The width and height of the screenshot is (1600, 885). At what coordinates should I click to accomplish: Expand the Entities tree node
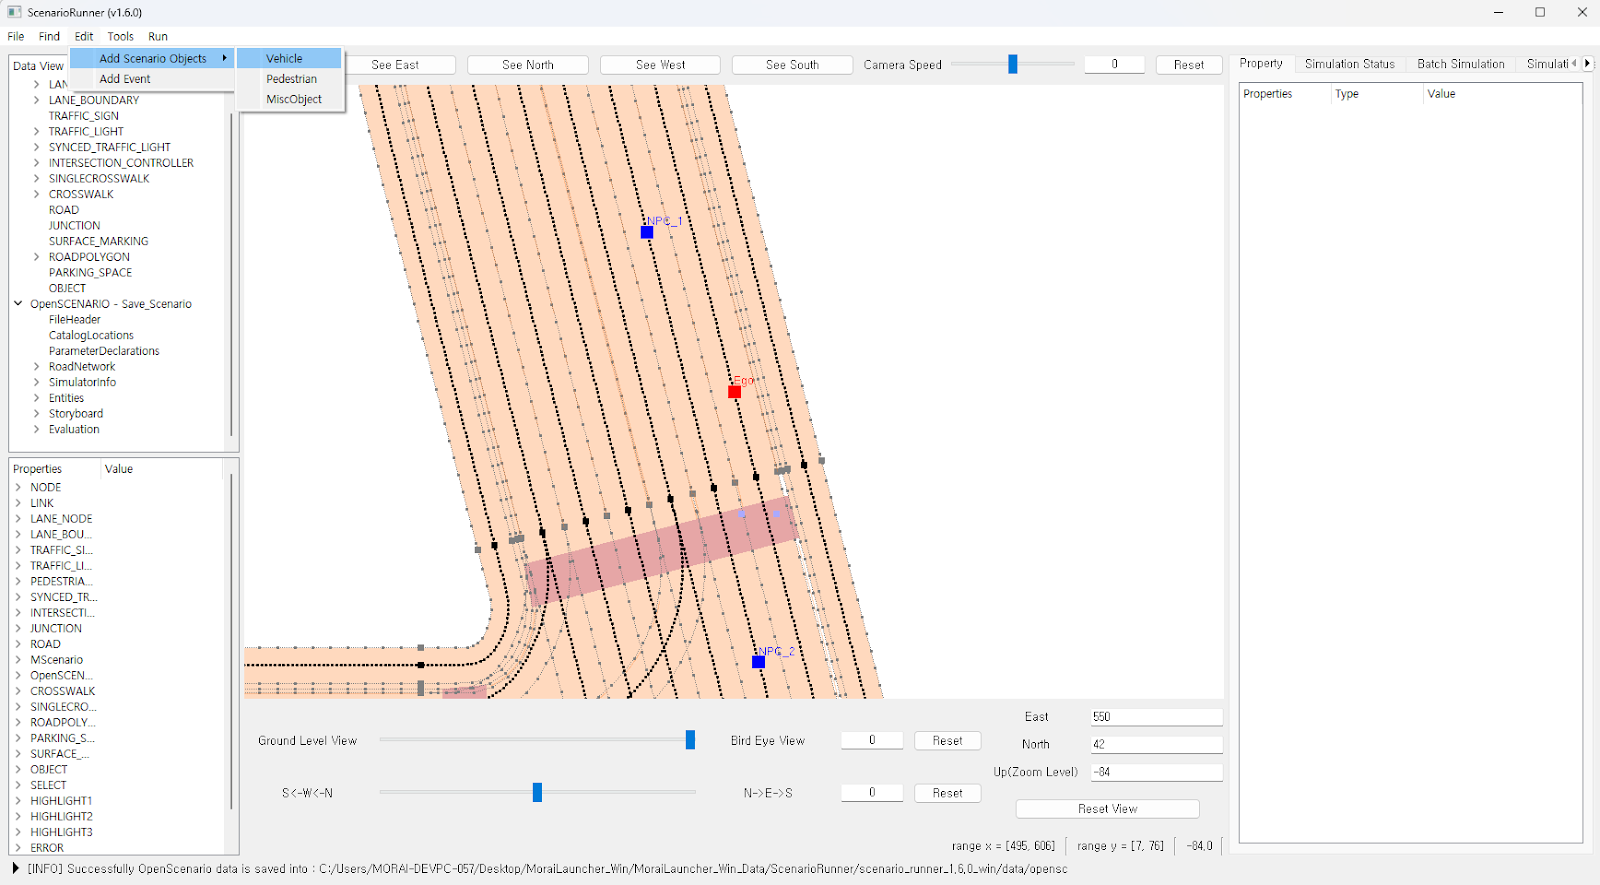pyautogui.click(x=37, y=398)
